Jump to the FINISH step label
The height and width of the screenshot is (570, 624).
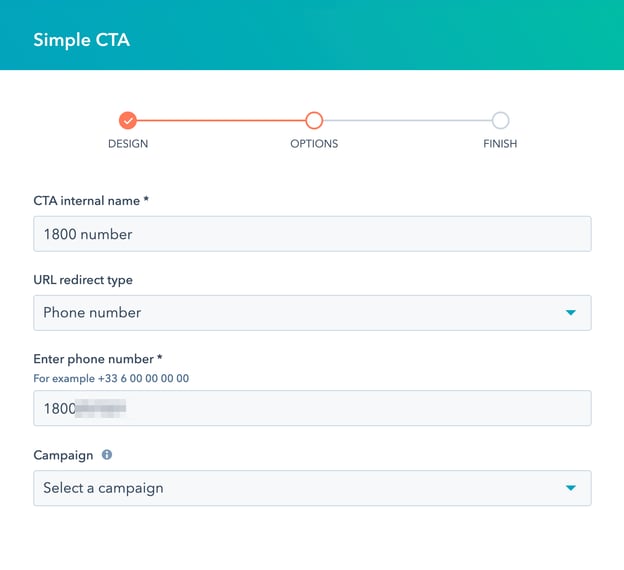click(500, 144)
